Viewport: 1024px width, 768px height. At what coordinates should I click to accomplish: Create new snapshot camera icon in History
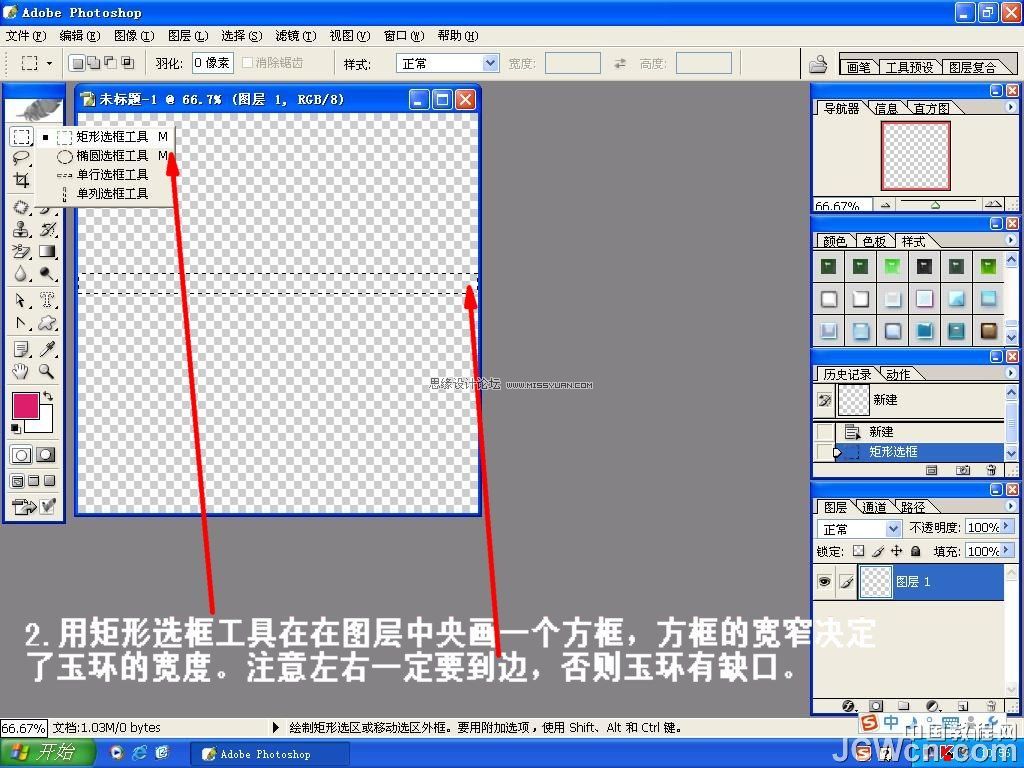(963, 470)
